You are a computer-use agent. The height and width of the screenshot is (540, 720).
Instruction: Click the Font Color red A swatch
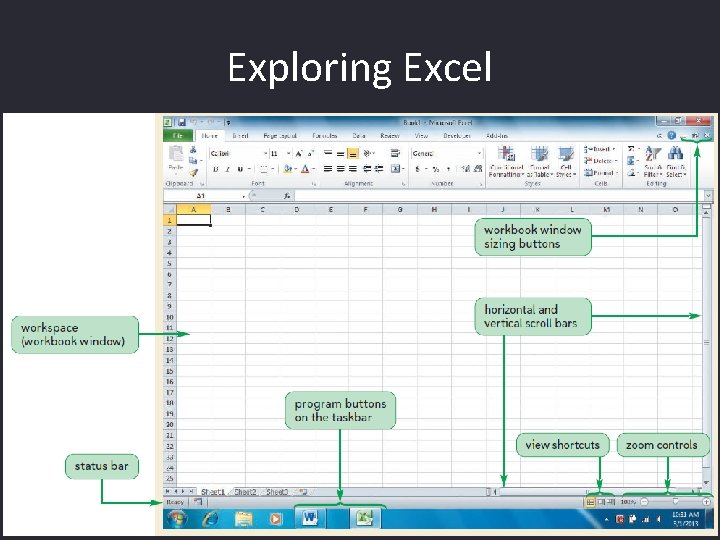[305, 169]
